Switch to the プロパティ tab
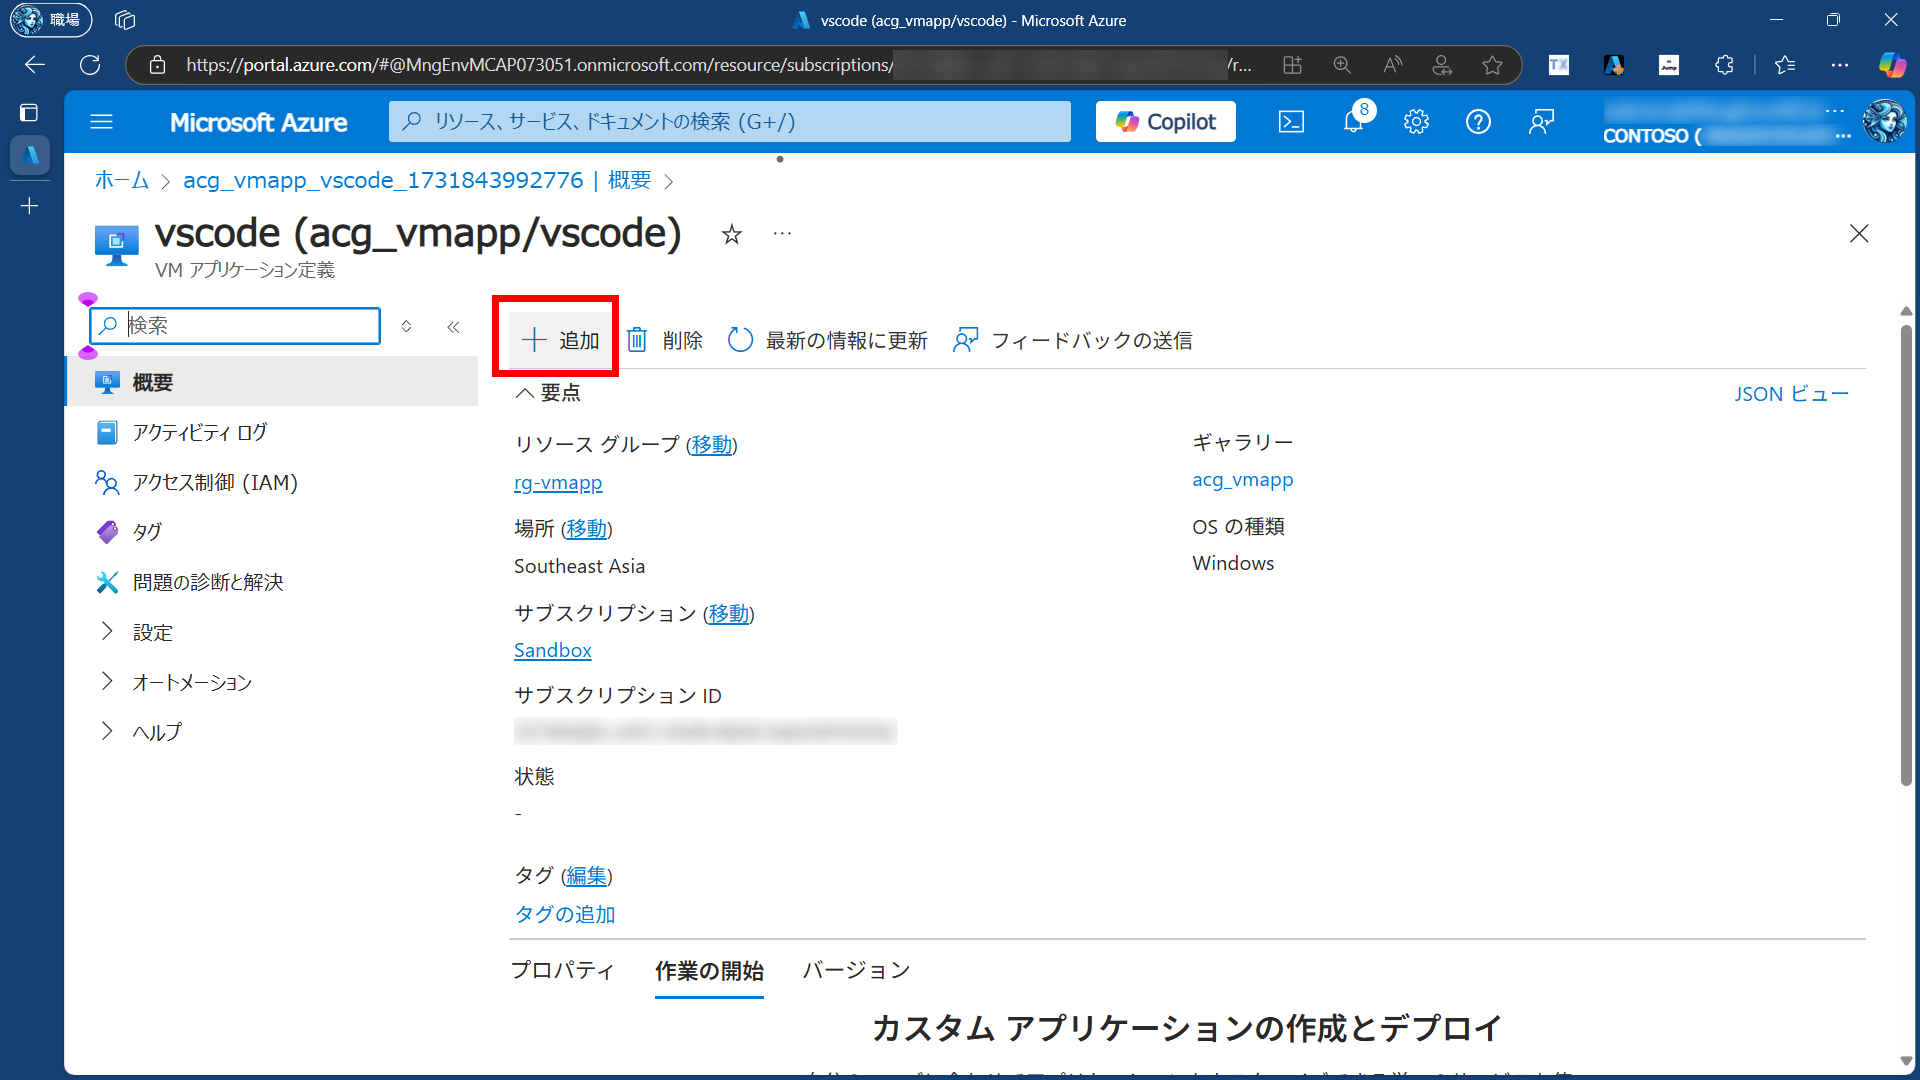Viewport: 1920px width, 1080px height. coord(563,970)
